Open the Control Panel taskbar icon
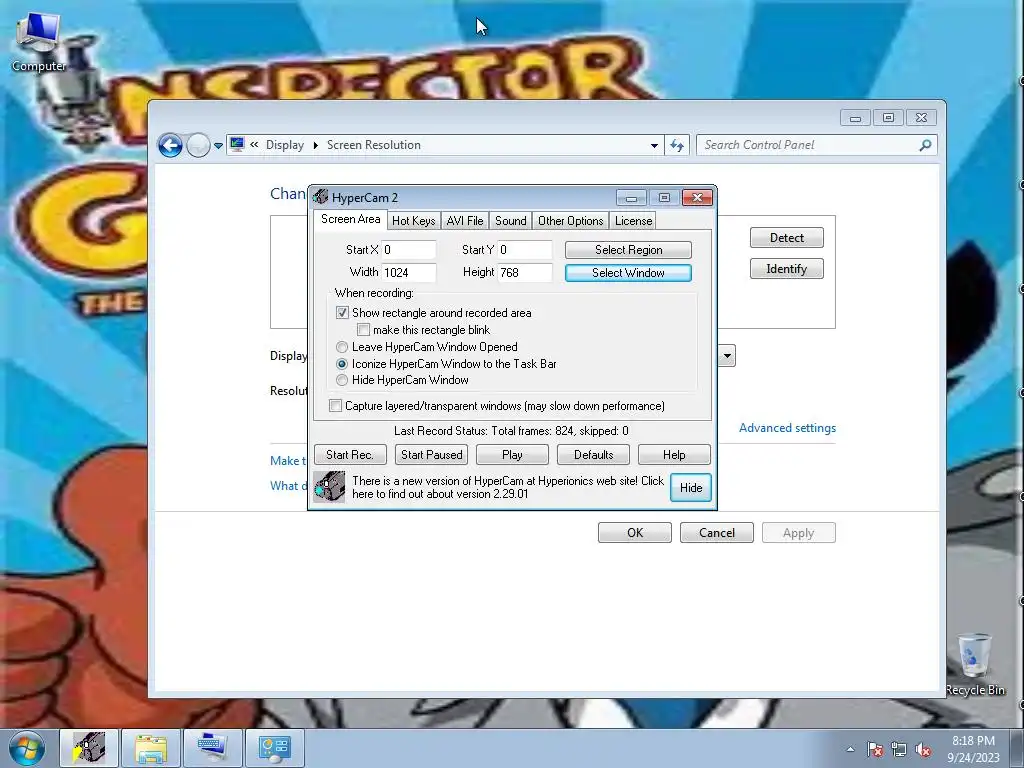This screenshot has height=768, width=1024. click(274, 748)
